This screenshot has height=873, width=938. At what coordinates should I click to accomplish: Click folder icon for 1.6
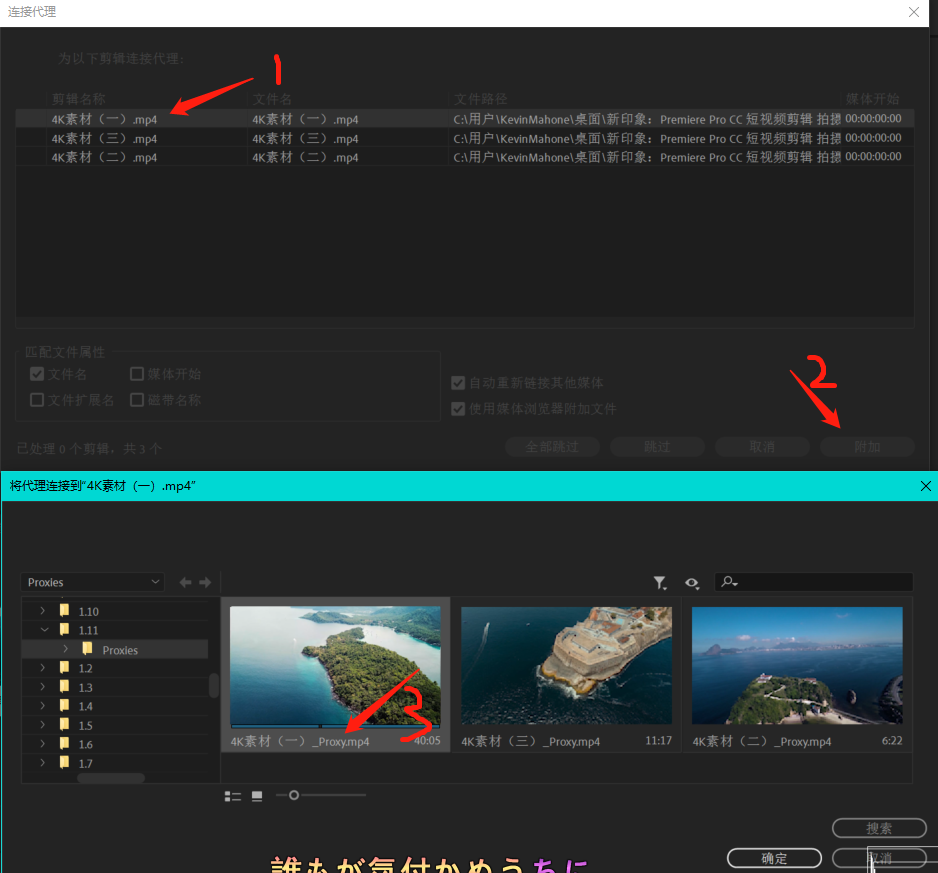click(x=65, y=743)
